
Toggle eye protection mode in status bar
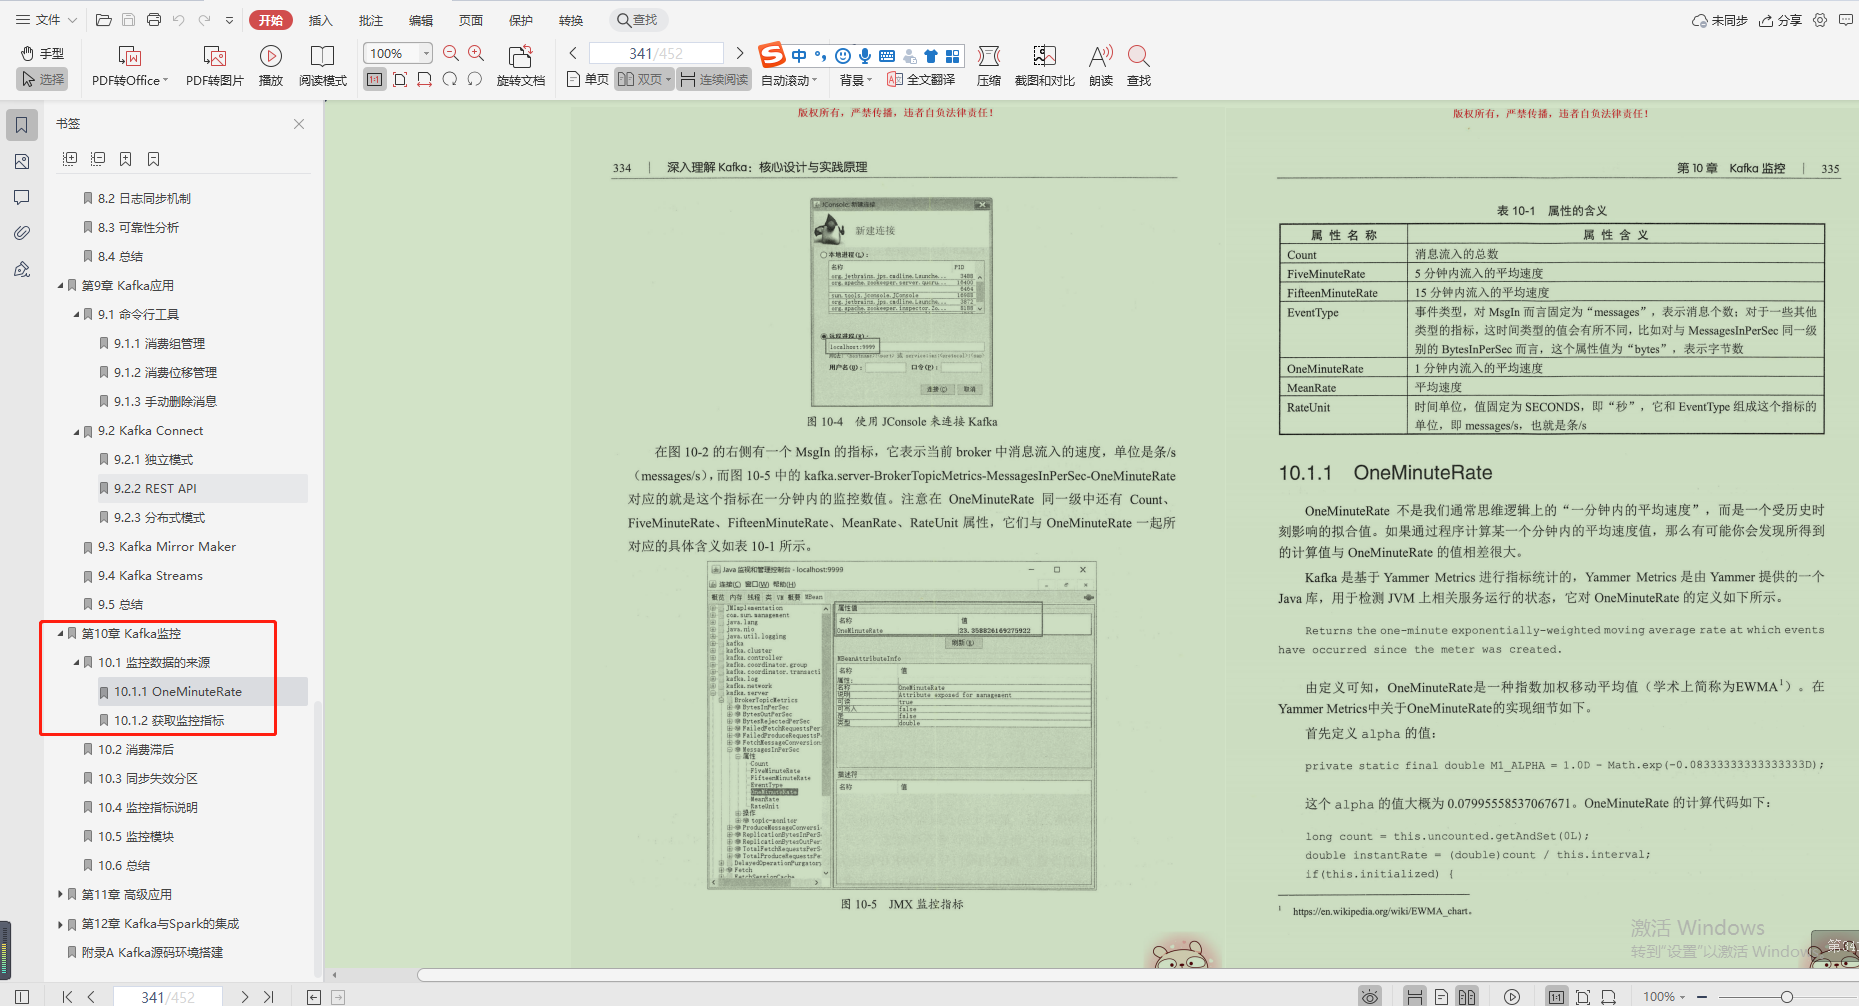(1370, 996)
